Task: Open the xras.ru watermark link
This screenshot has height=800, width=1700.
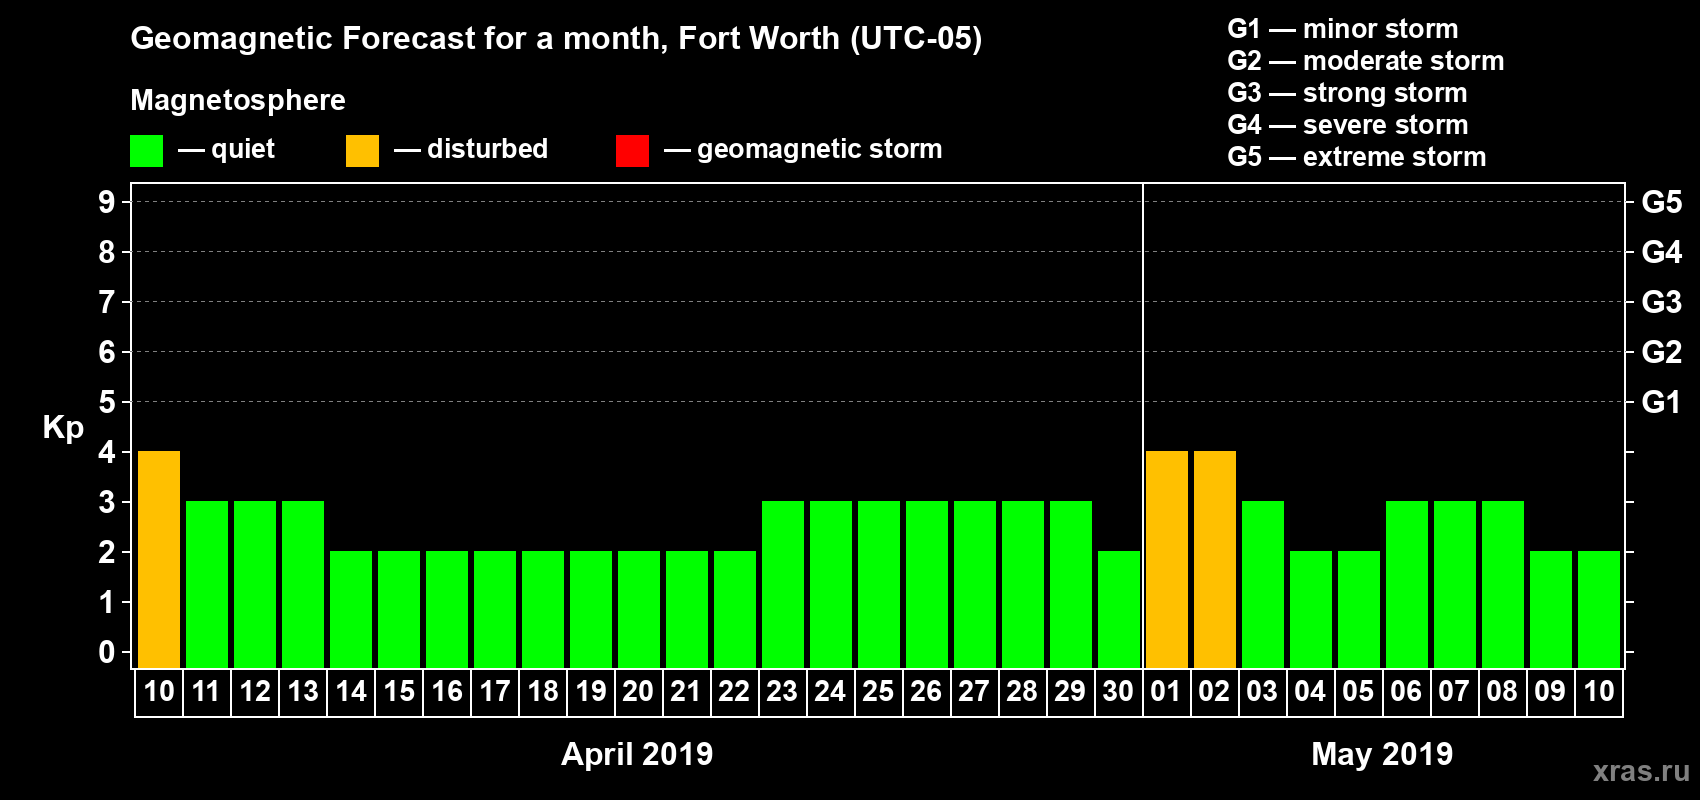Action: coord(1640,771)
